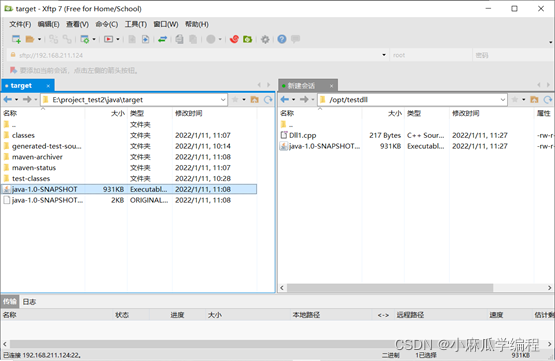Open the 窗口(W) menu

pos(166,24)
